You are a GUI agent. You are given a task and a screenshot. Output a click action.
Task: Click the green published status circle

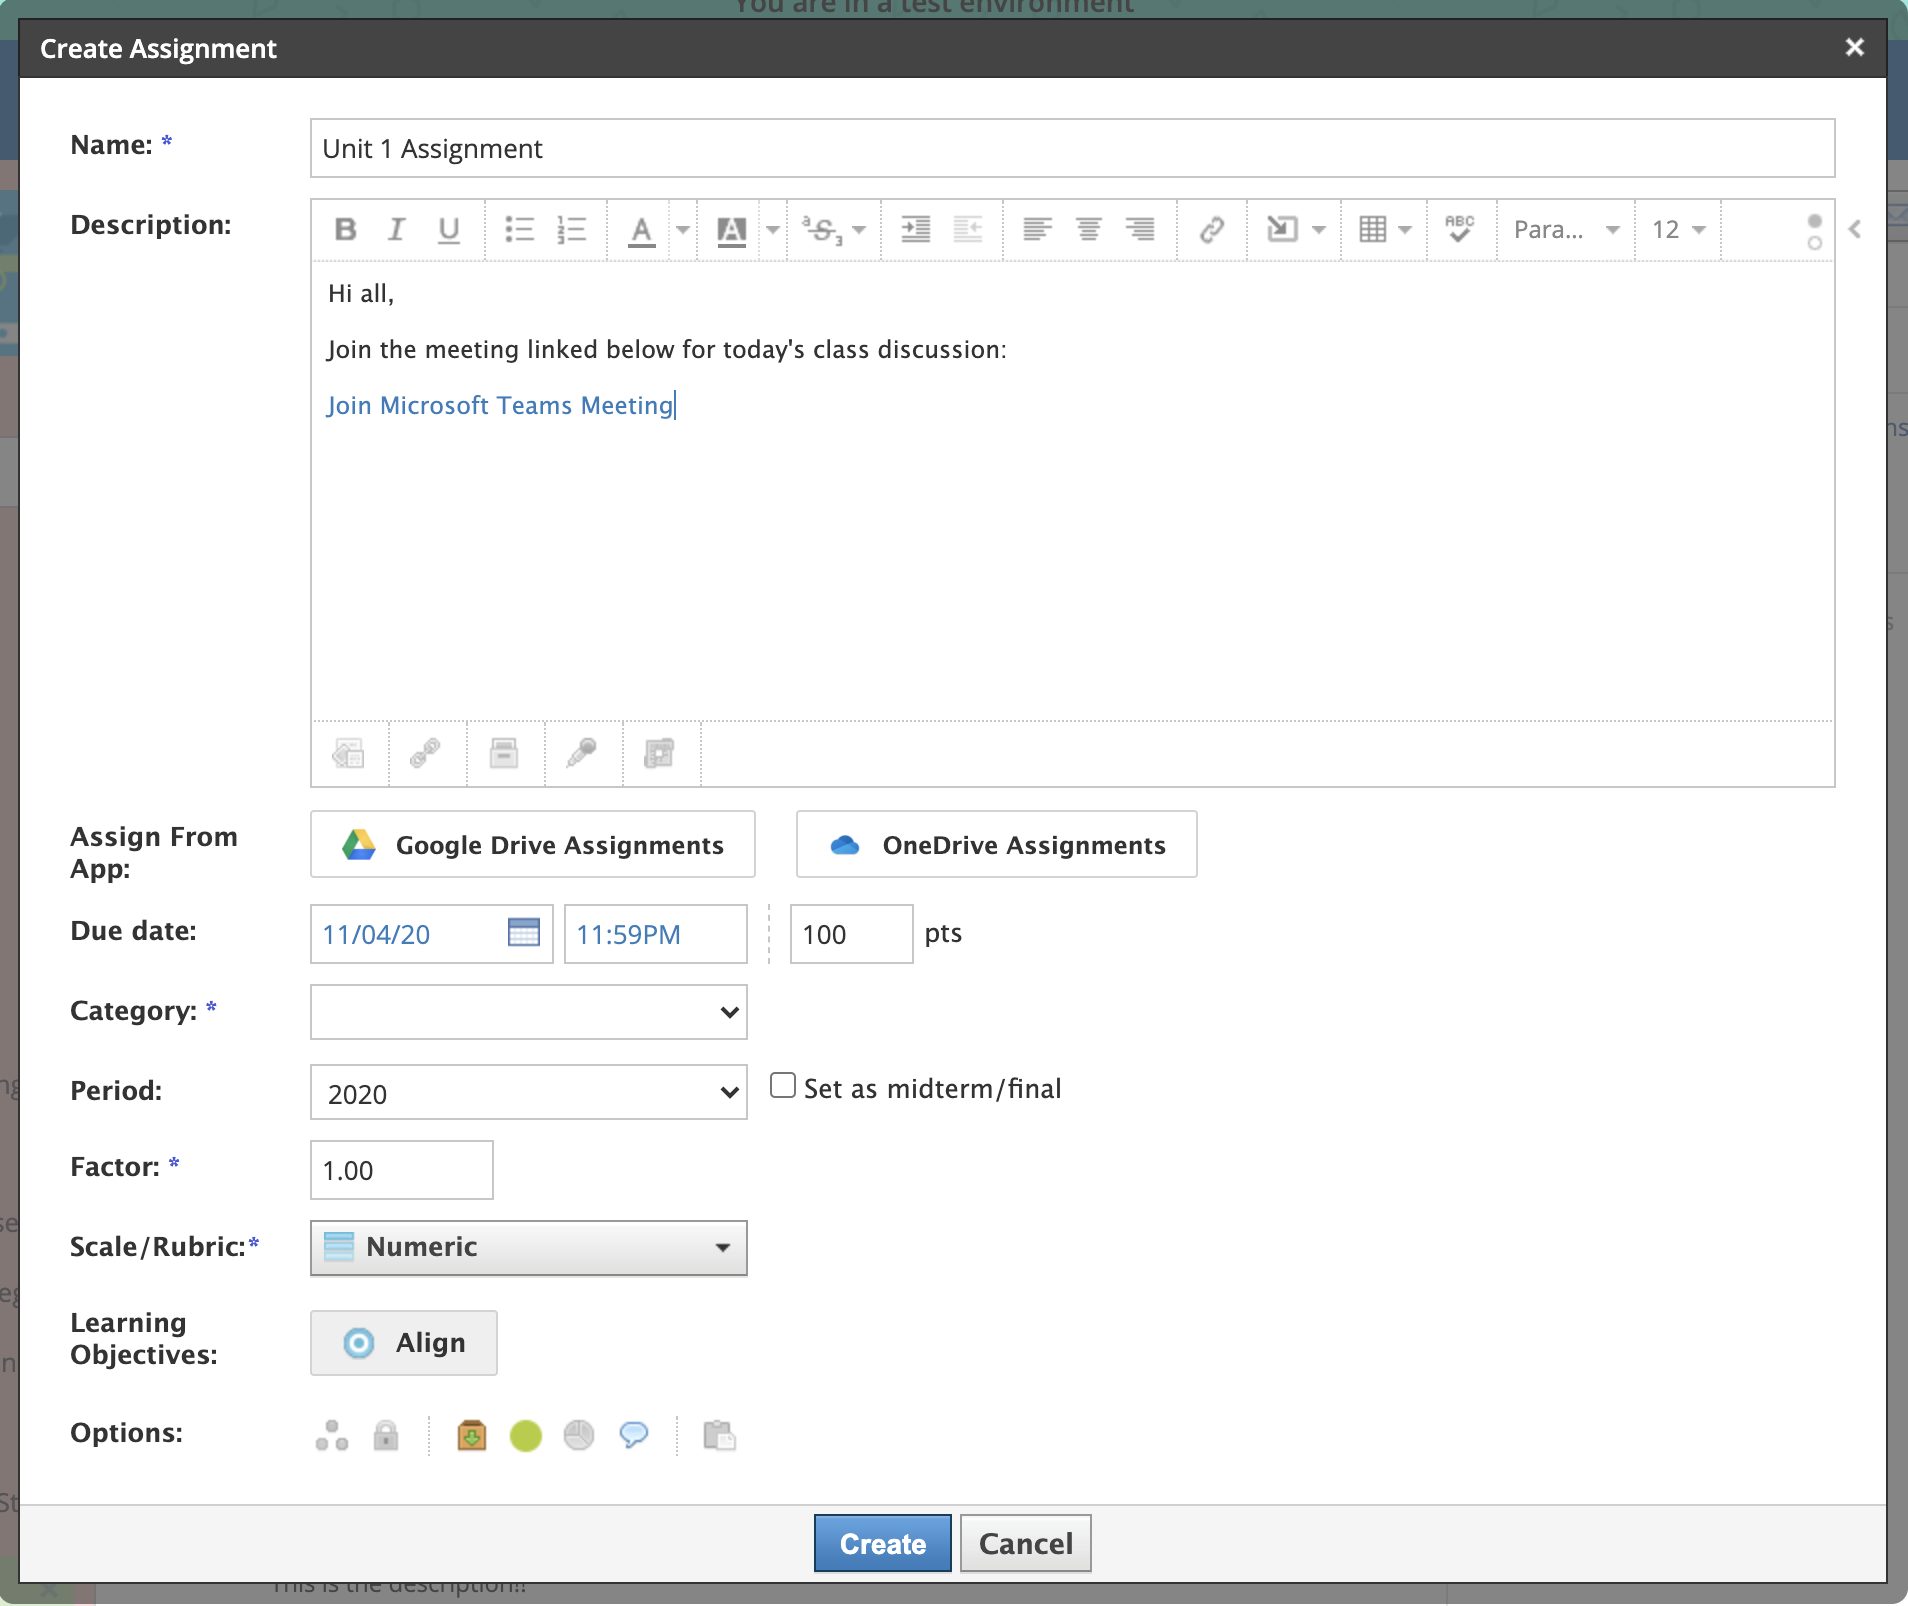click(525, 1436)
